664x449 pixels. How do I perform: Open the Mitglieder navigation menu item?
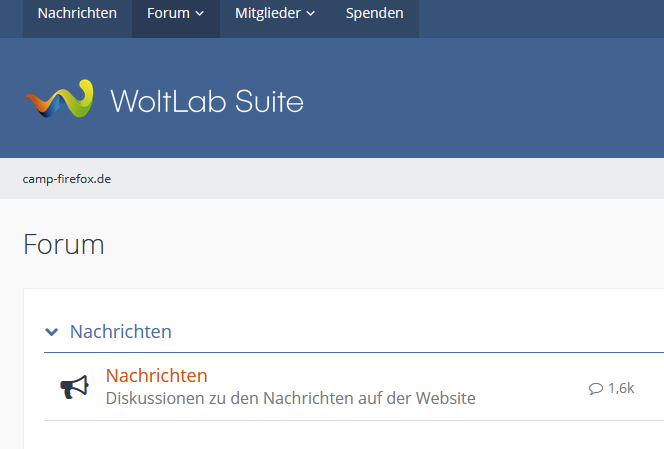pyautogui.click(x=267, y=14)
